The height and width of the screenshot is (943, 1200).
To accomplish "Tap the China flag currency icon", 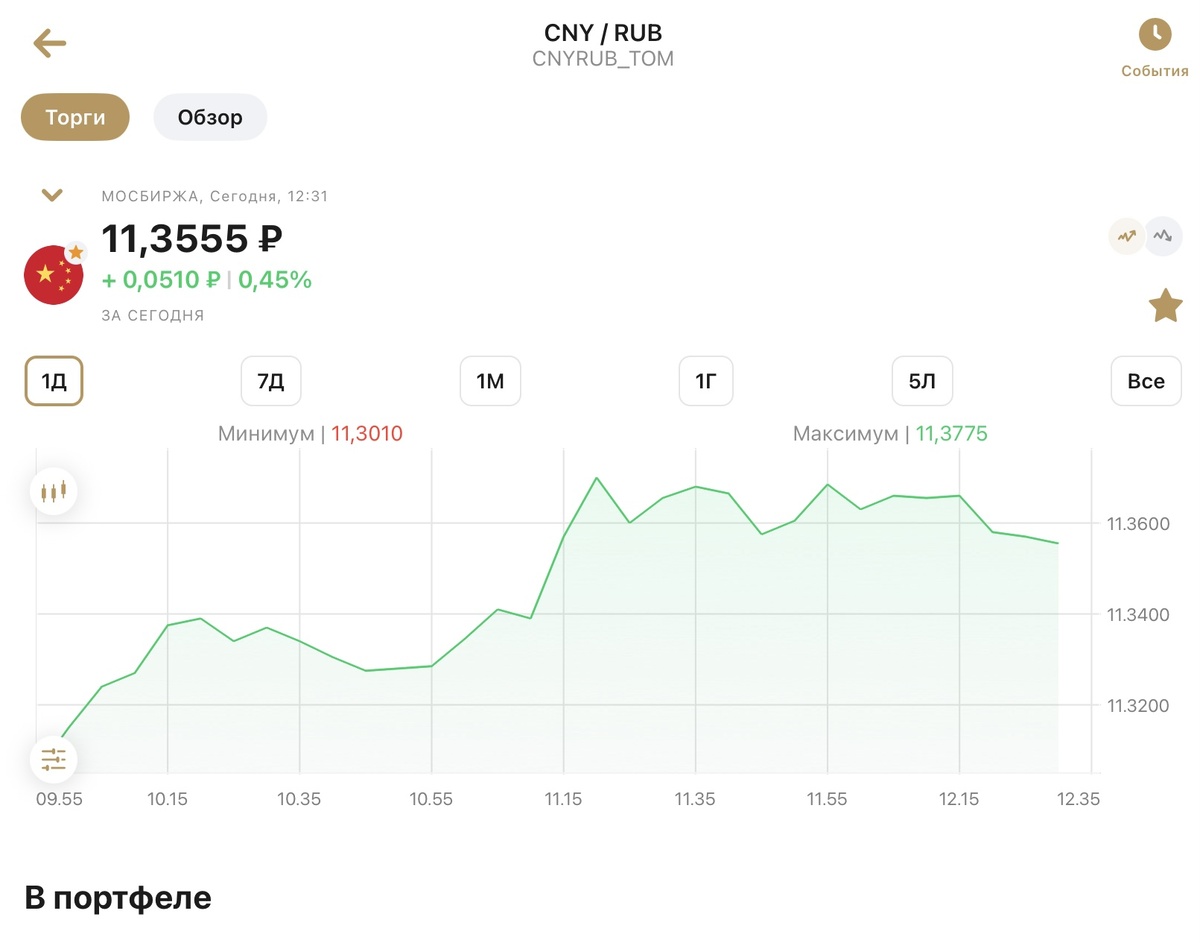I will pyautogui.click(x=53, y=274).
